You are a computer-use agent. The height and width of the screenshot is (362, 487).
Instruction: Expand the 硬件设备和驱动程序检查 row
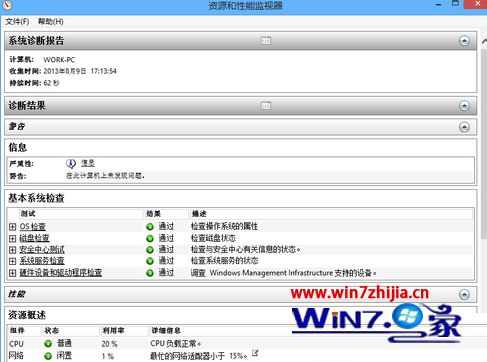[x=12, y=273]
